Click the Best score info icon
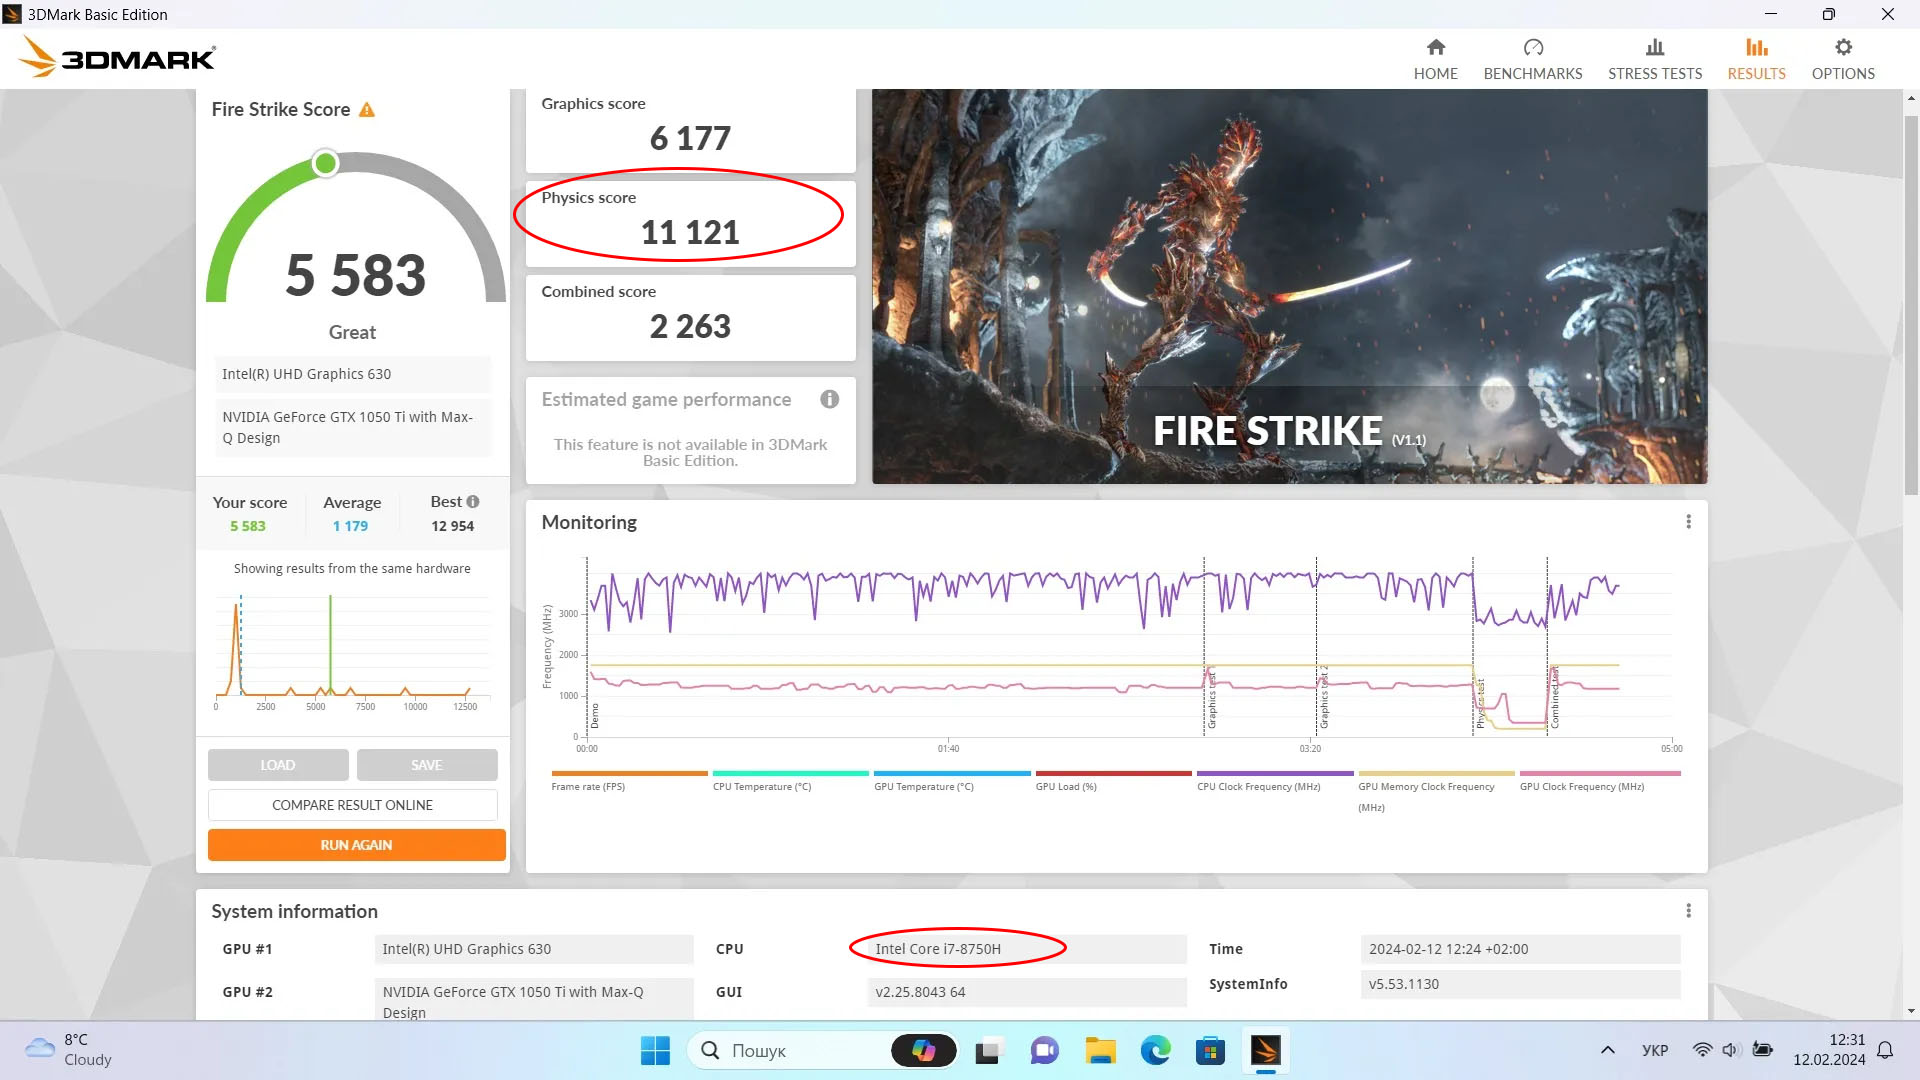 tap(473, 502)
